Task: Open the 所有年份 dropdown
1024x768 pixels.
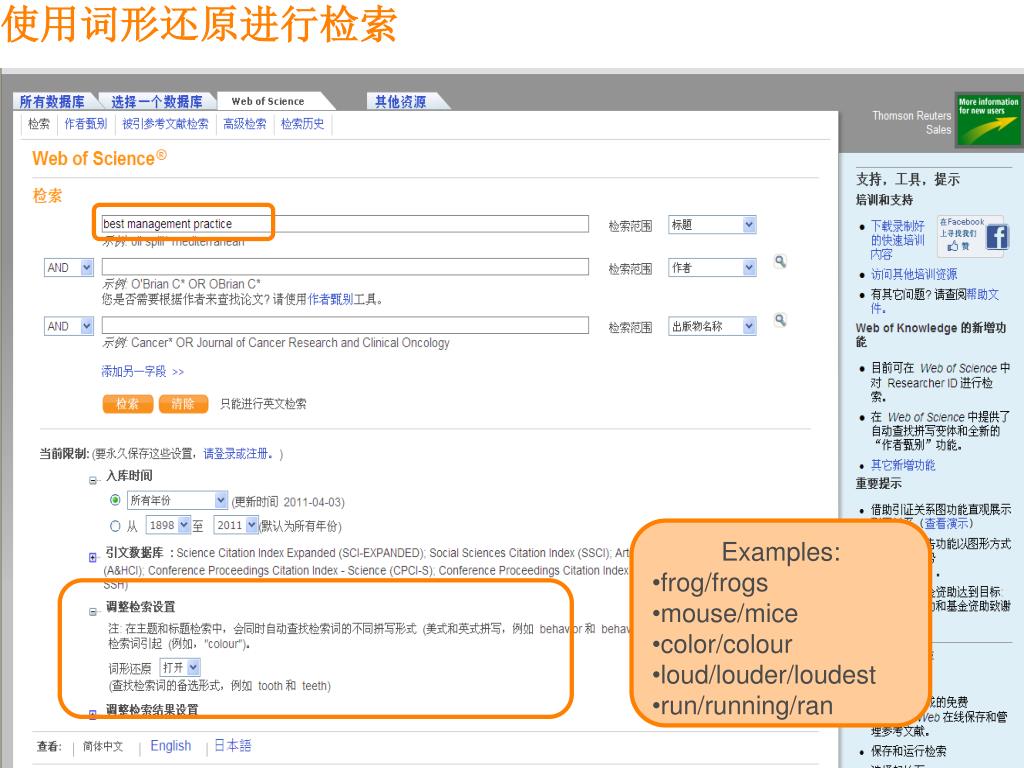Action: pyautogui.click(x=177, y=500)
